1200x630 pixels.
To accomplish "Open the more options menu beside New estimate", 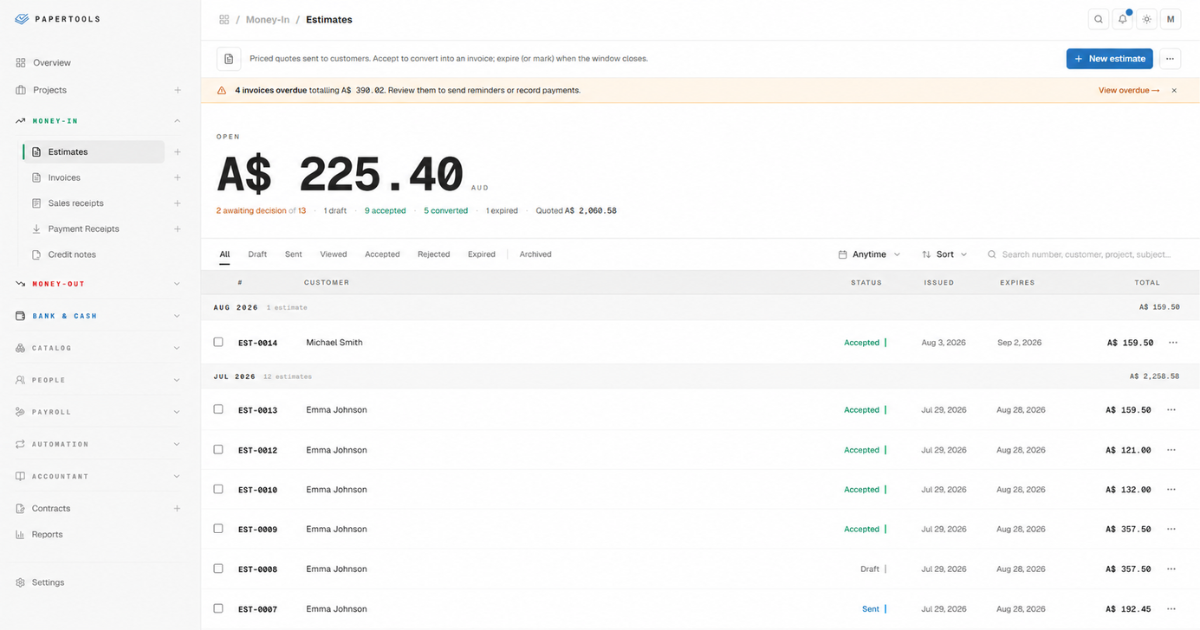I will pyautogui.click(x=1171, y=59).
